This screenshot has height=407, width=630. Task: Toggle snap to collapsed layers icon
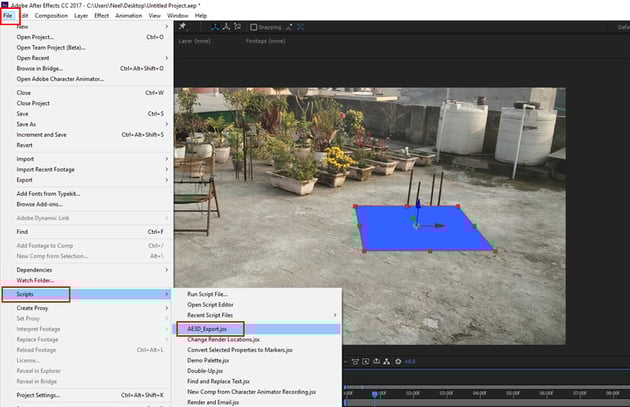pos(301,27)
